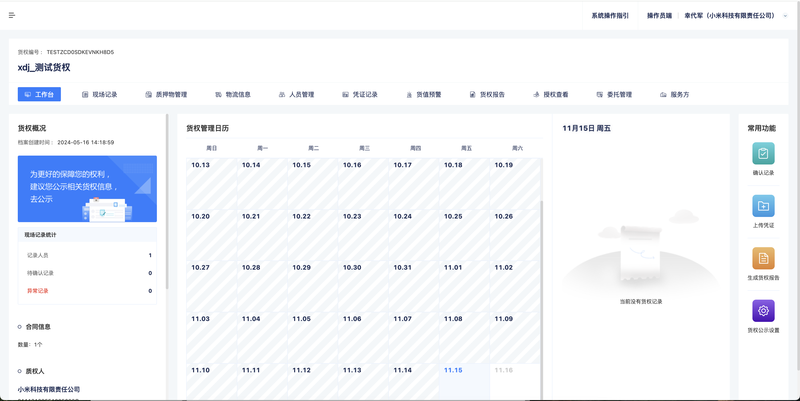Select calendar date 11.14
This screenshot has height=401, width=800.
point(413,382)
